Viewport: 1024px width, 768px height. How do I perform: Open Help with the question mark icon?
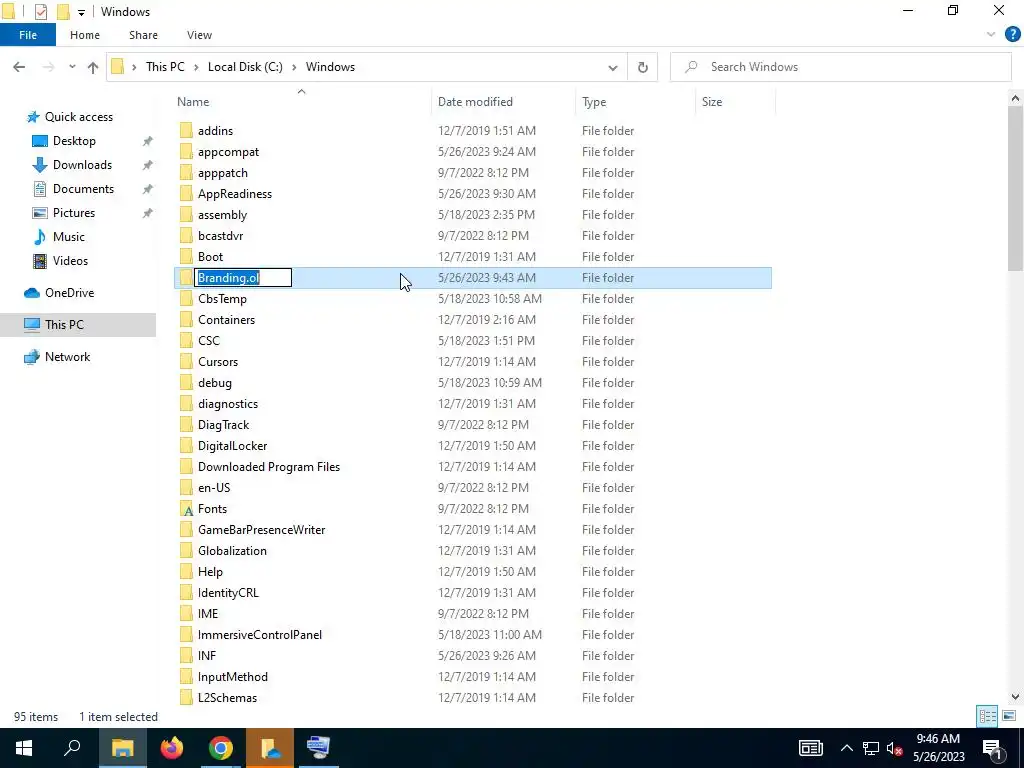1012,35
